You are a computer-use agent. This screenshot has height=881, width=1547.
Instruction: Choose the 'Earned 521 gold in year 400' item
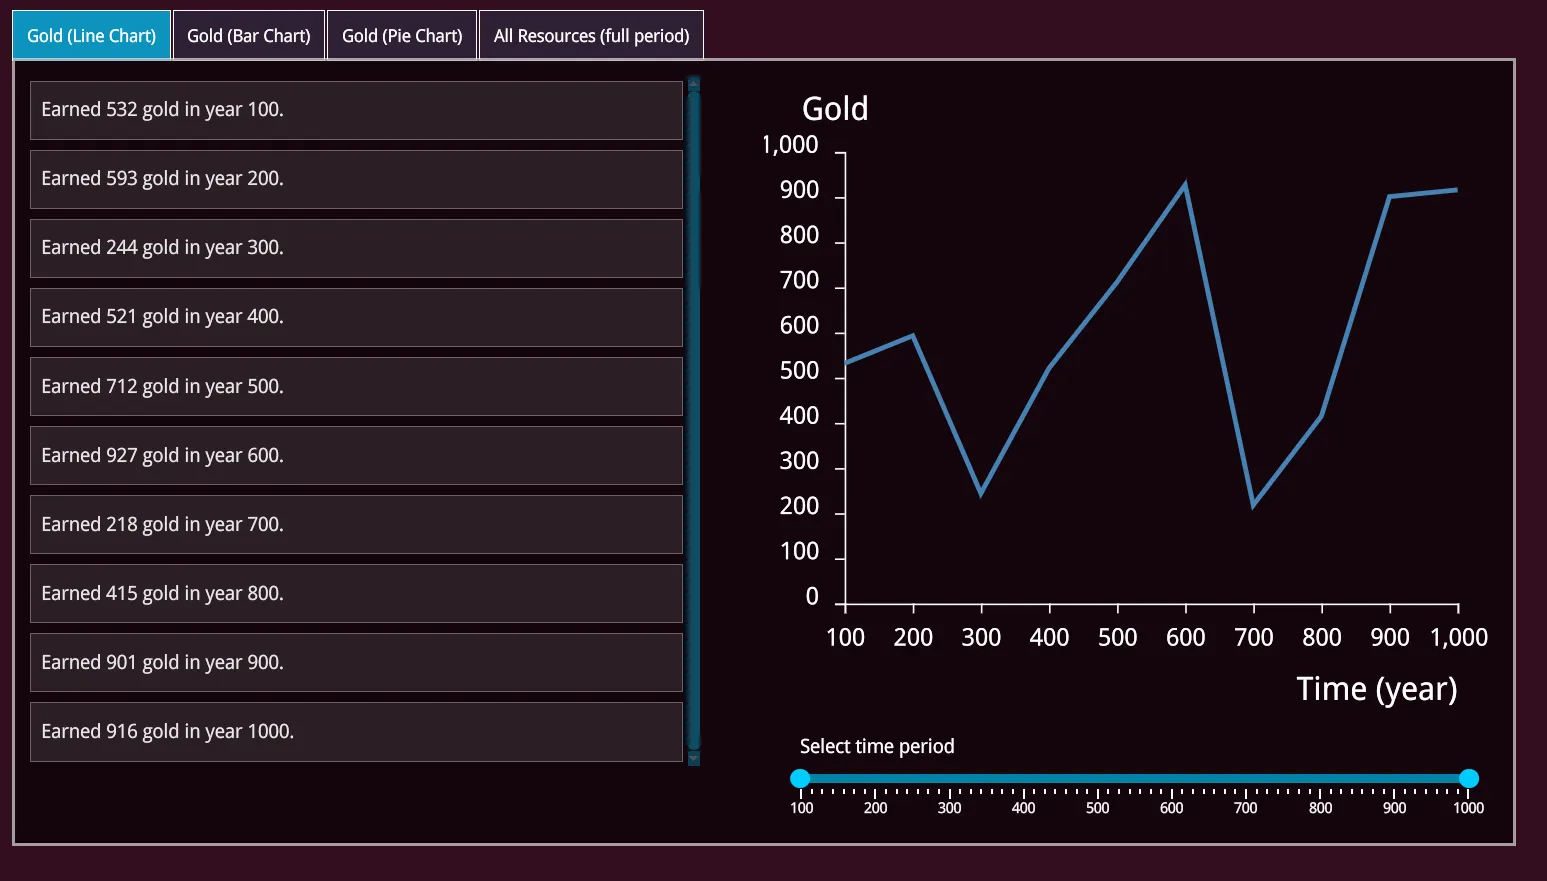point(356,317)
